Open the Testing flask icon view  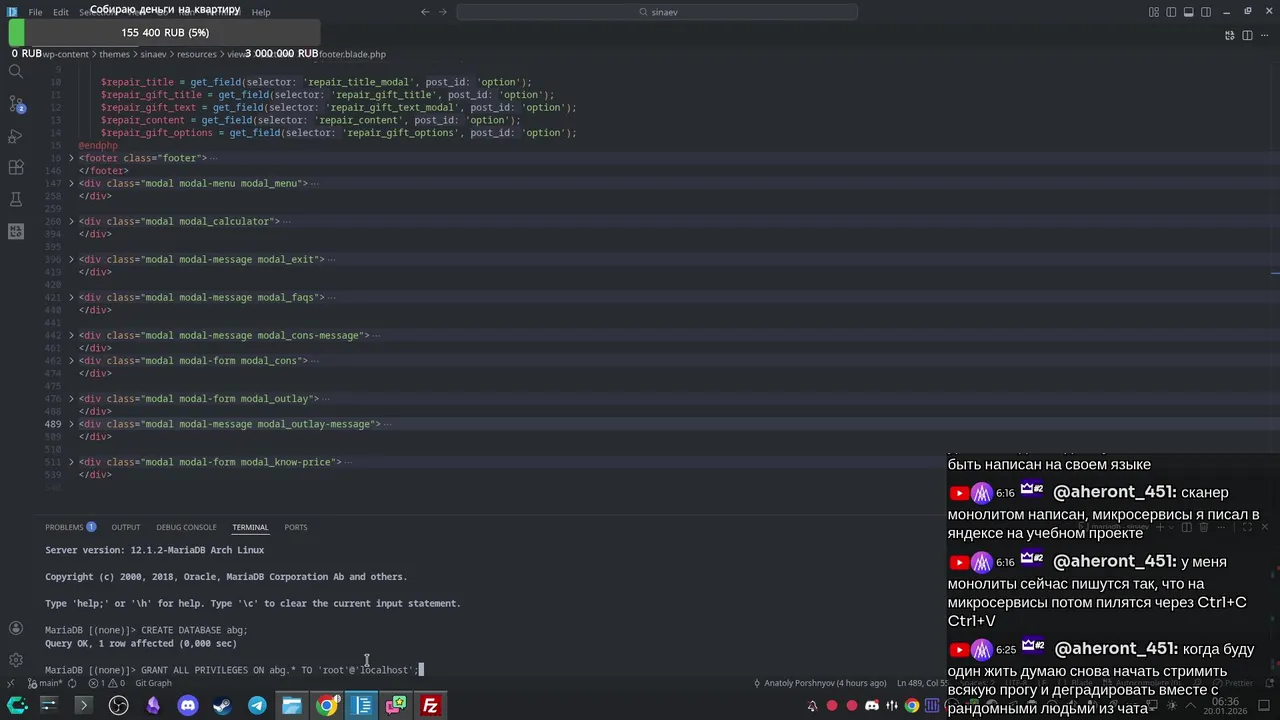tap(16, 199)
